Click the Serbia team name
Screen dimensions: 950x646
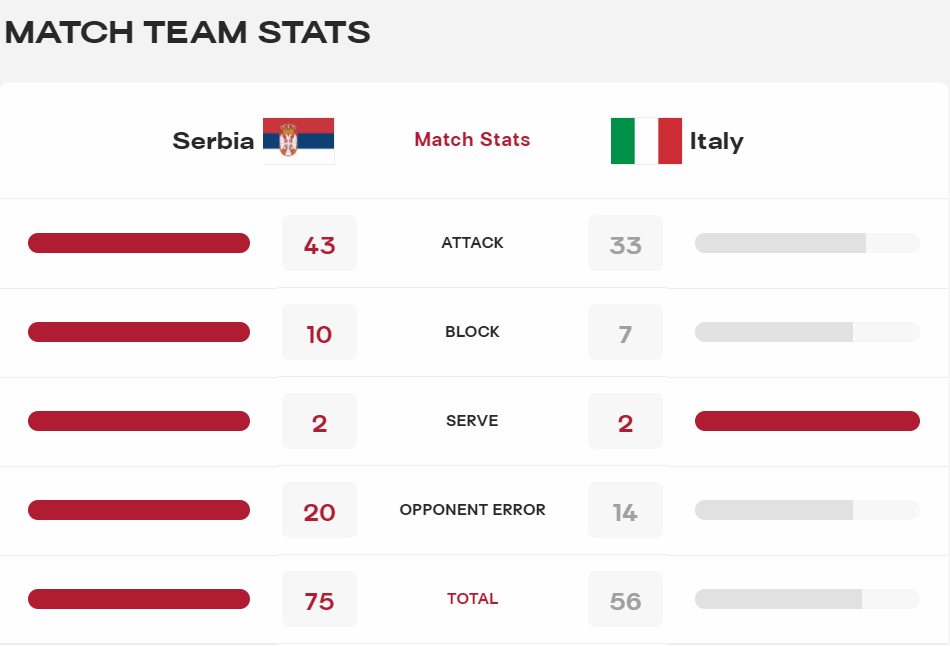pos(213,141)
